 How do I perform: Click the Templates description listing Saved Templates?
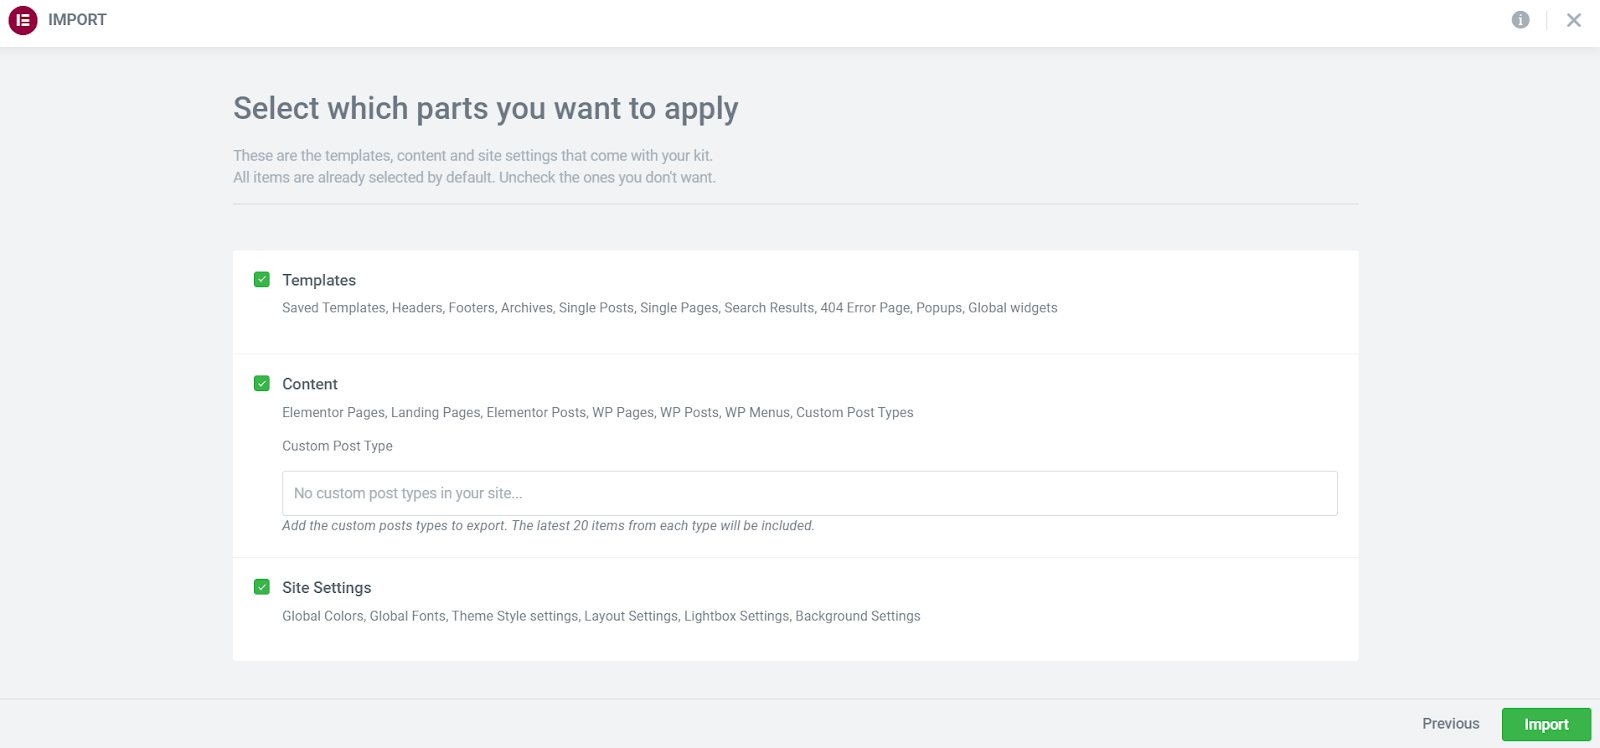pyautogui.click(x=669, y=308)
